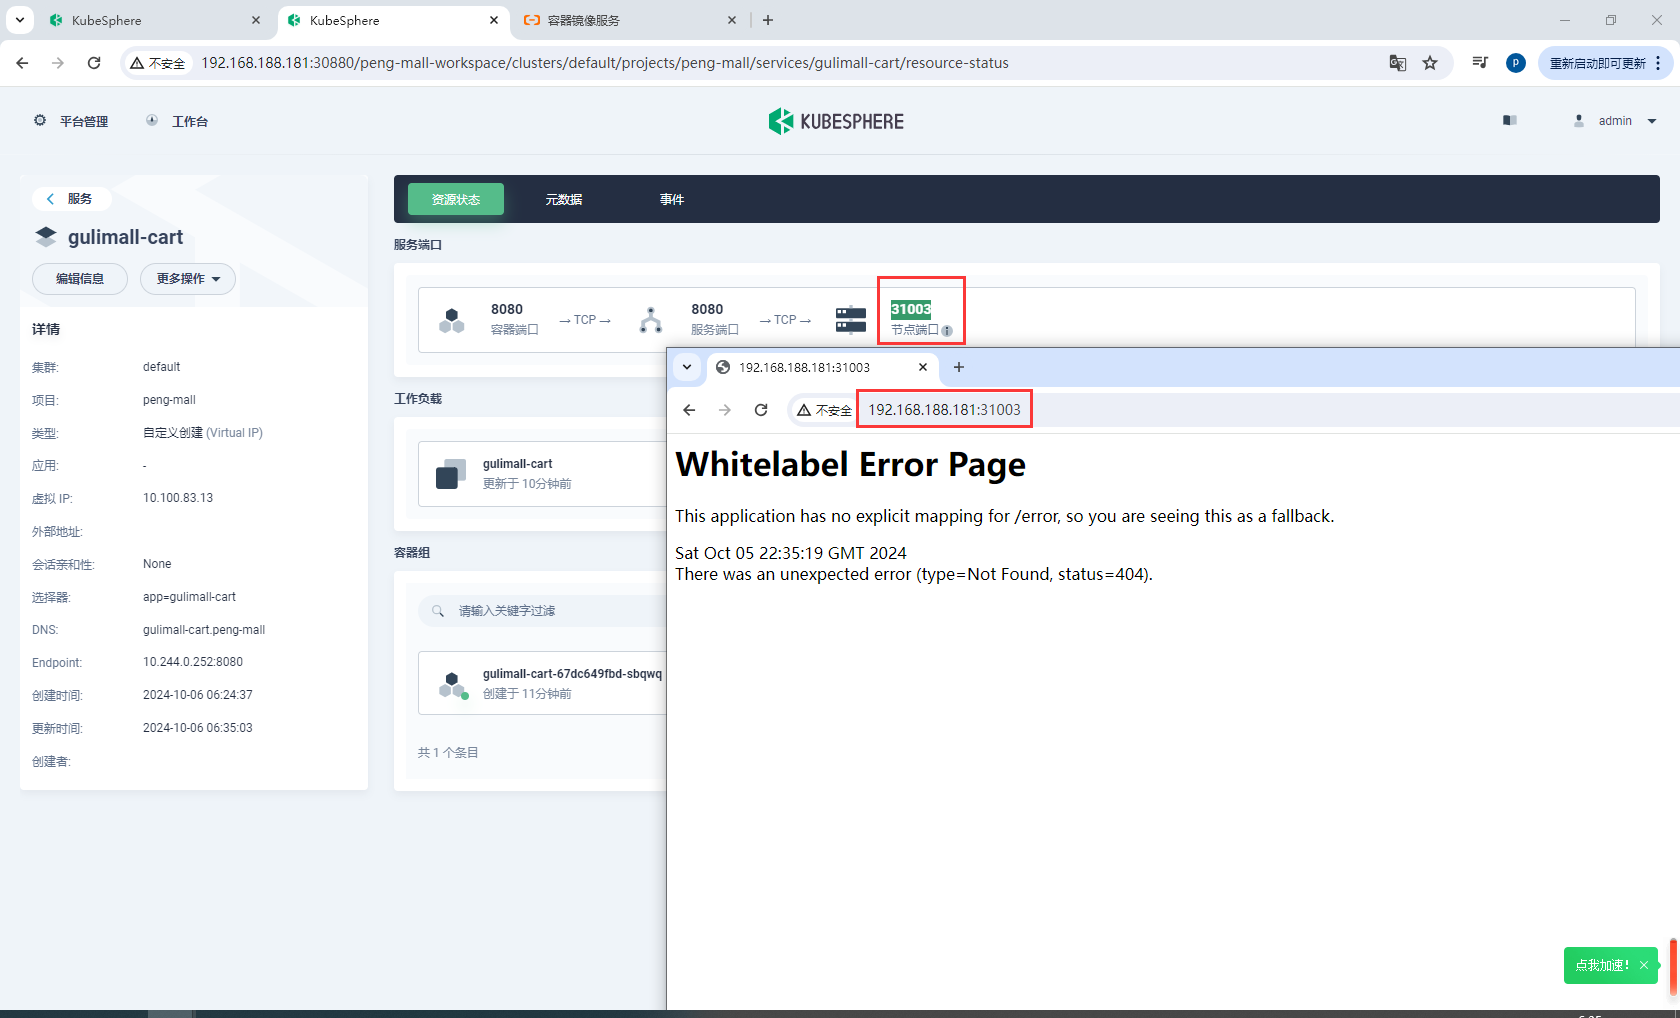Viewport: 1680px width, 1018px height.
Task: Open a new tab in the popup browser
Action: pos(959,367)
